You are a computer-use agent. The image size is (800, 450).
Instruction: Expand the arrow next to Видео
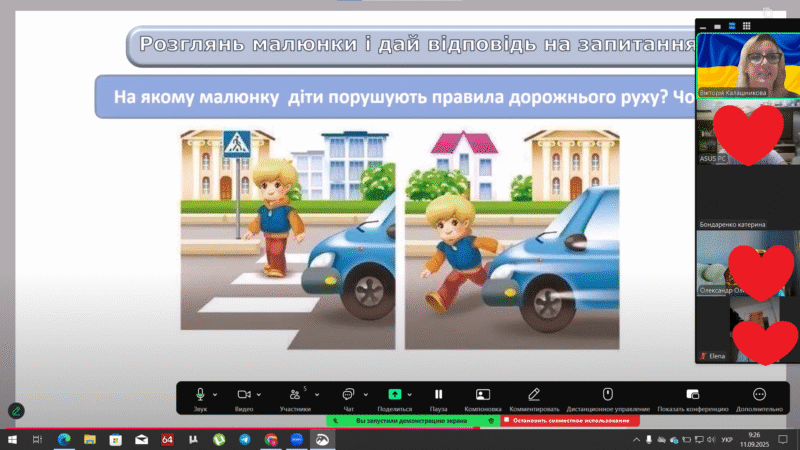[260, 395]
